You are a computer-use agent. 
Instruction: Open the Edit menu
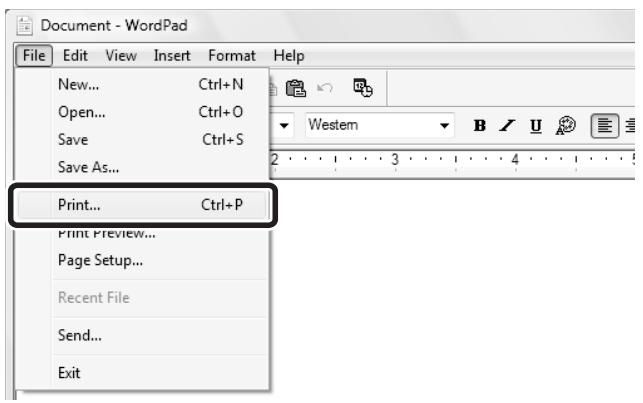[x=75, y=55]
